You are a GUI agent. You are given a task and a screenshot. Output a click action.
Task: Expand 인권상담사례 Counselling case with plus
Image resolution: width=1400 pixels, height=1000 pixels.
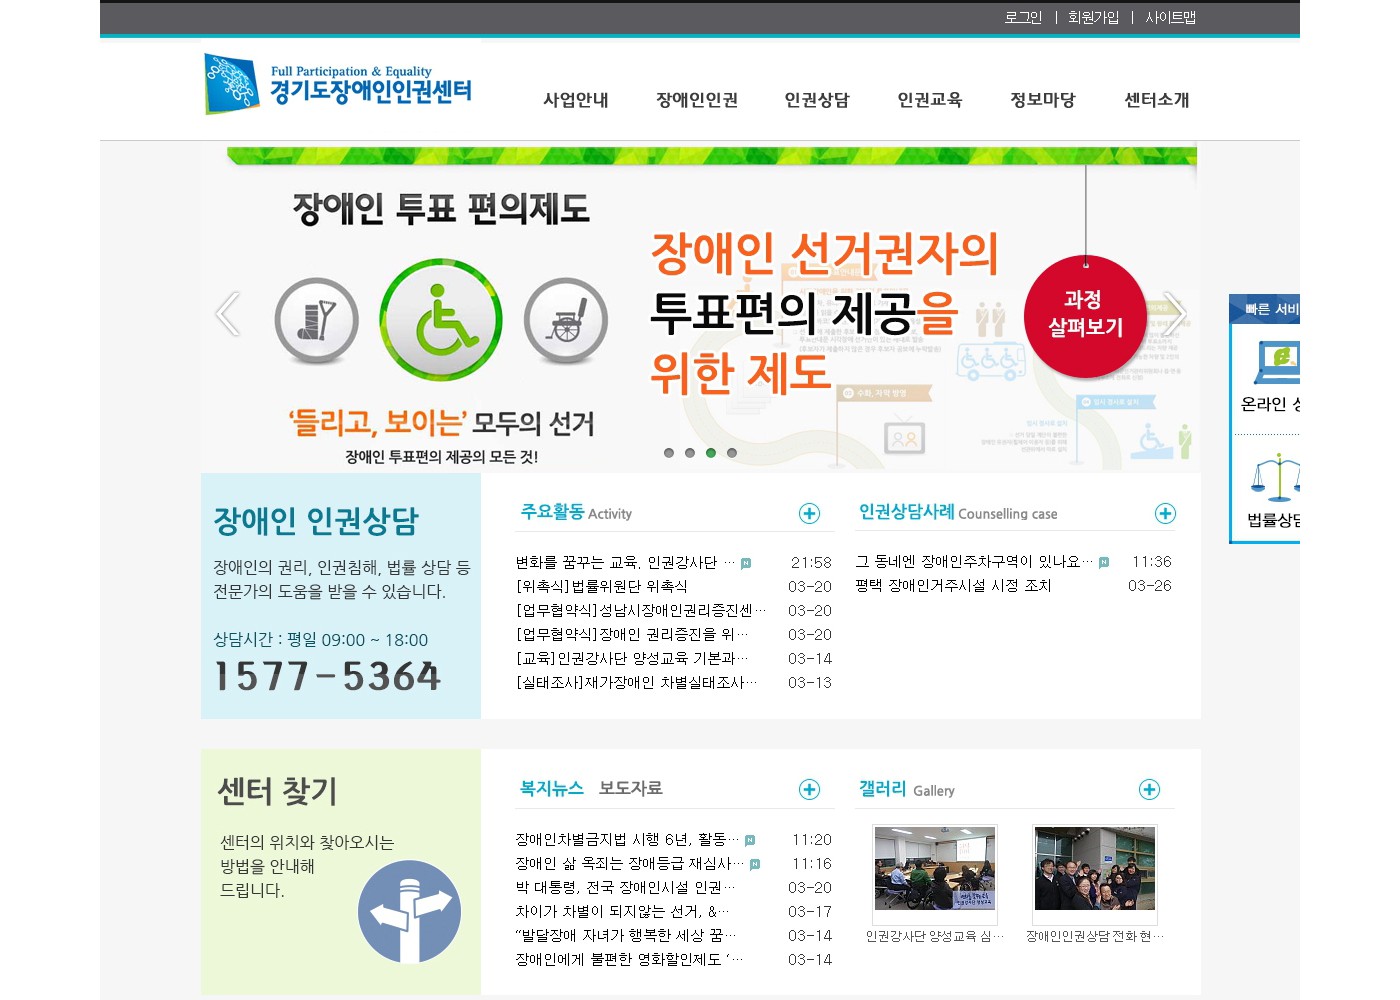pyautogui.click(x=1165, y=513)
